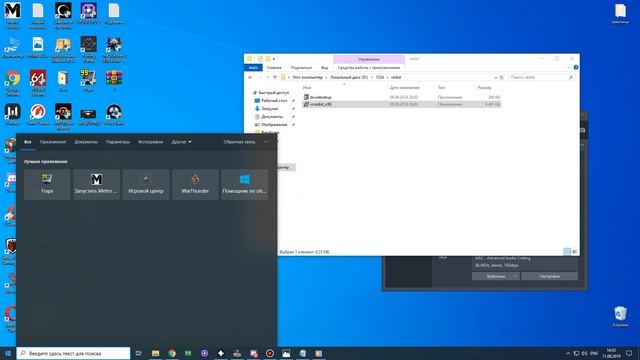Screen dimensions: 640x360
Task: Open the Средства работы с приложениями tab
Action: (x=369, y=68)
